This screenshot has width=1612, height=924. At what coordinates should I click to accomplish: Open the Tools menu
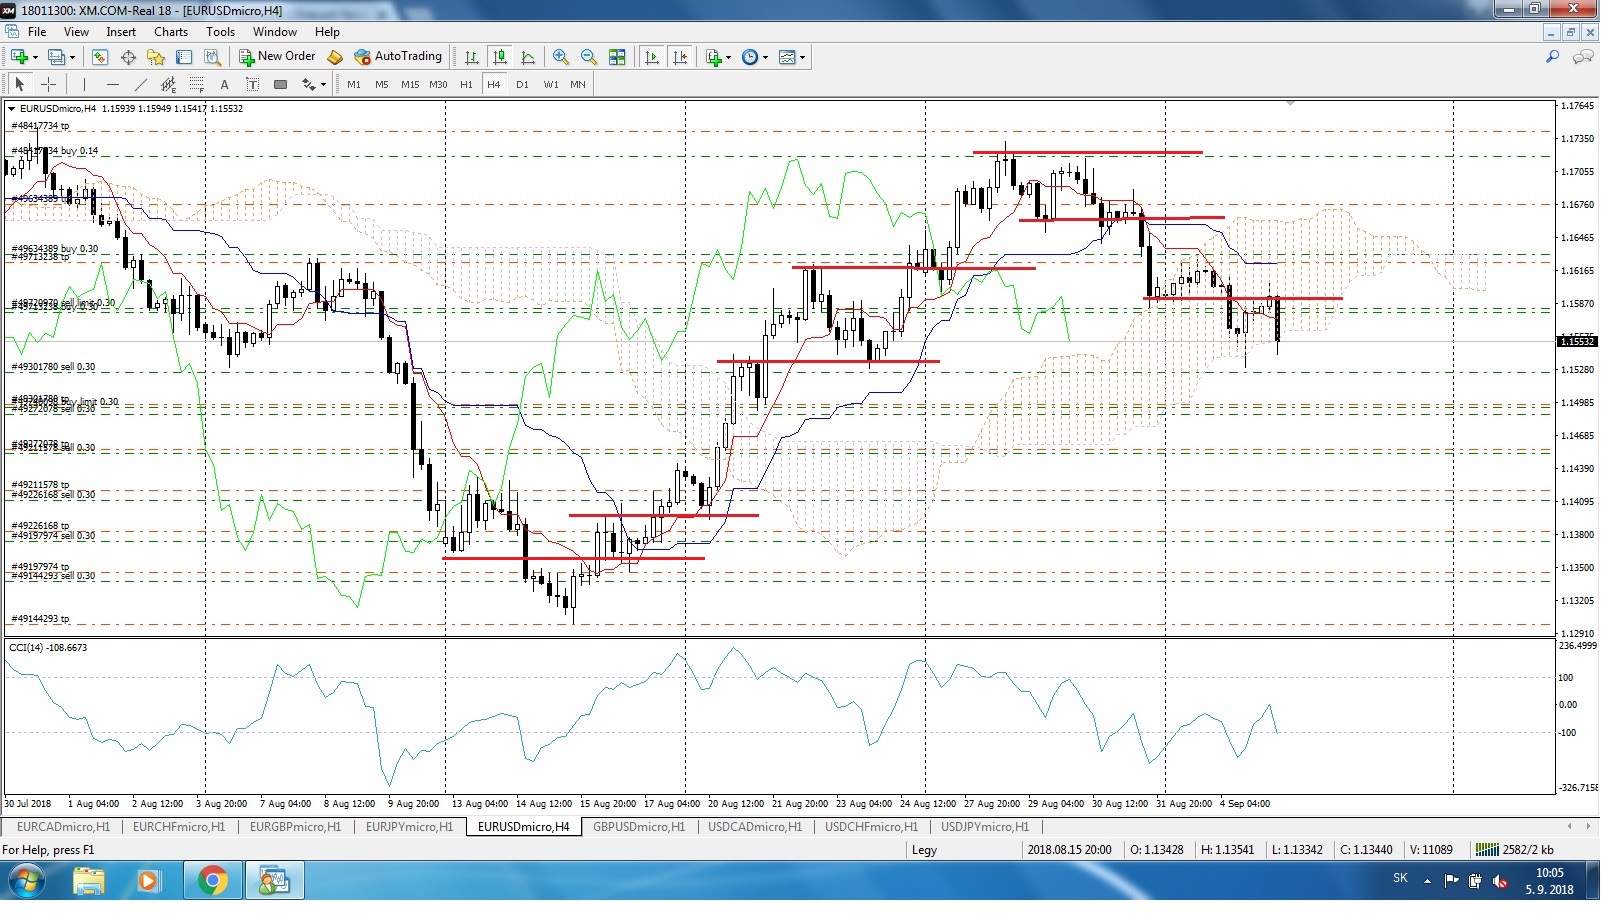tap(220, 31)
